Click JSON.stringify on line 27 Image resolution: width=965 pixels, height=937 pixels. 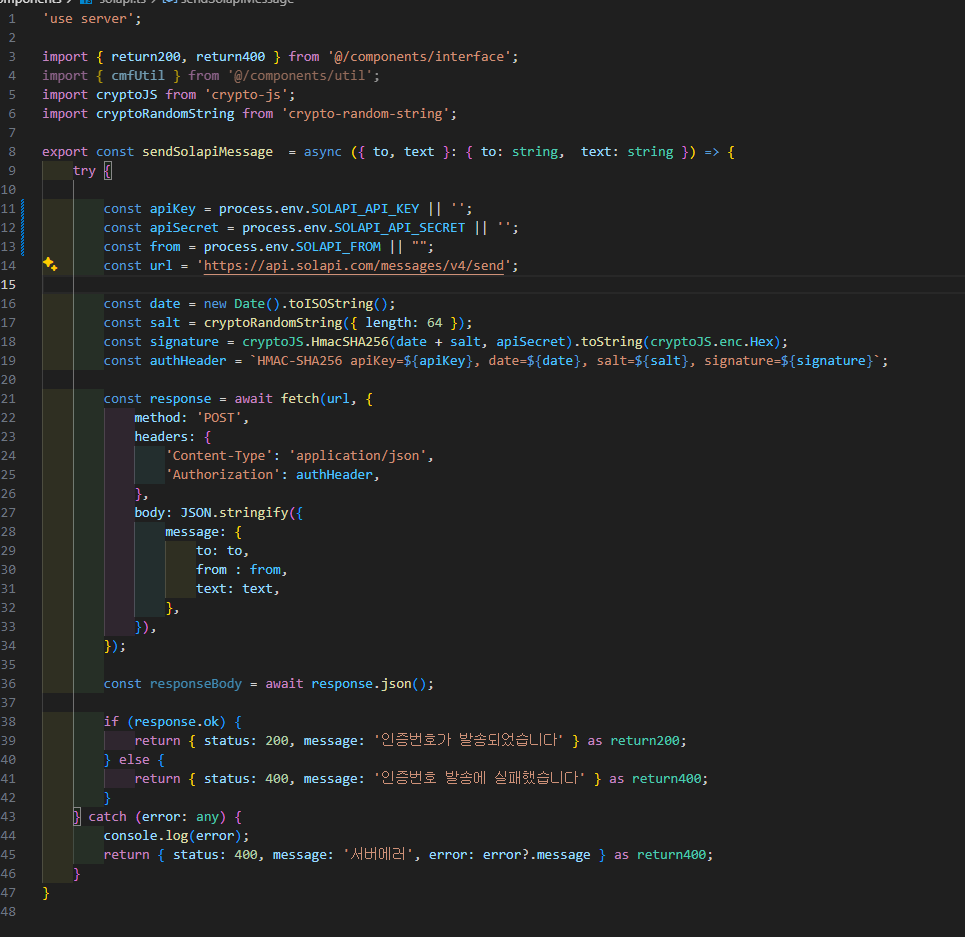click(x=234, y=513)
